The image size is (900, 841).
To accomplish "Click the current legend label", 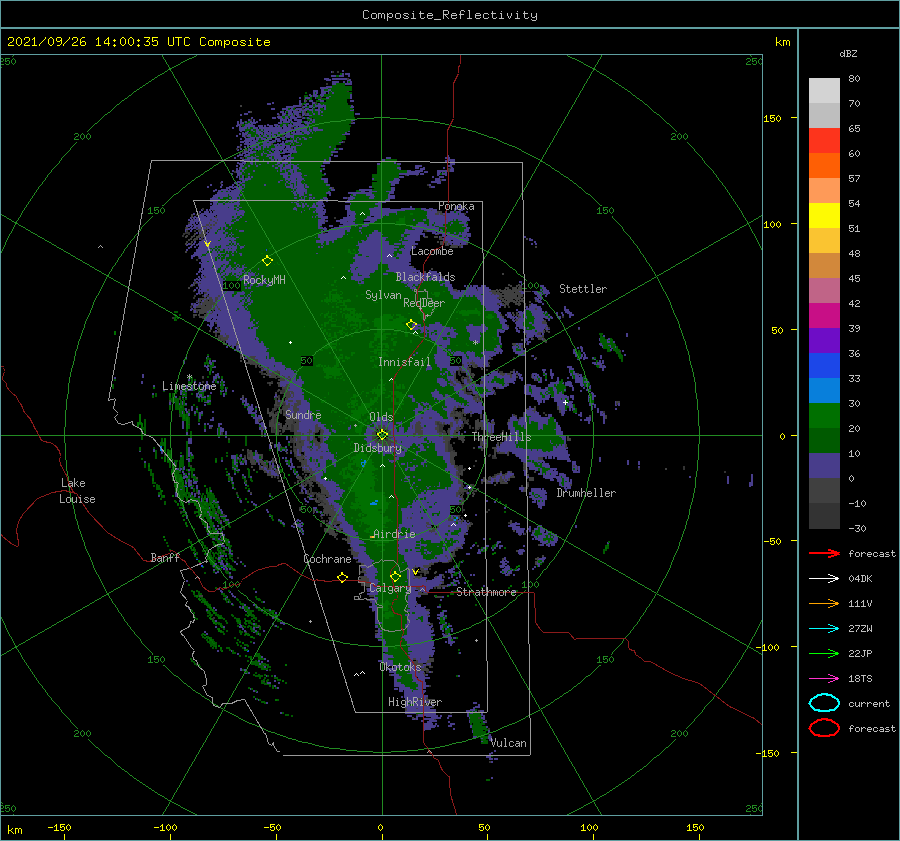I will click(x=869, y=703).
